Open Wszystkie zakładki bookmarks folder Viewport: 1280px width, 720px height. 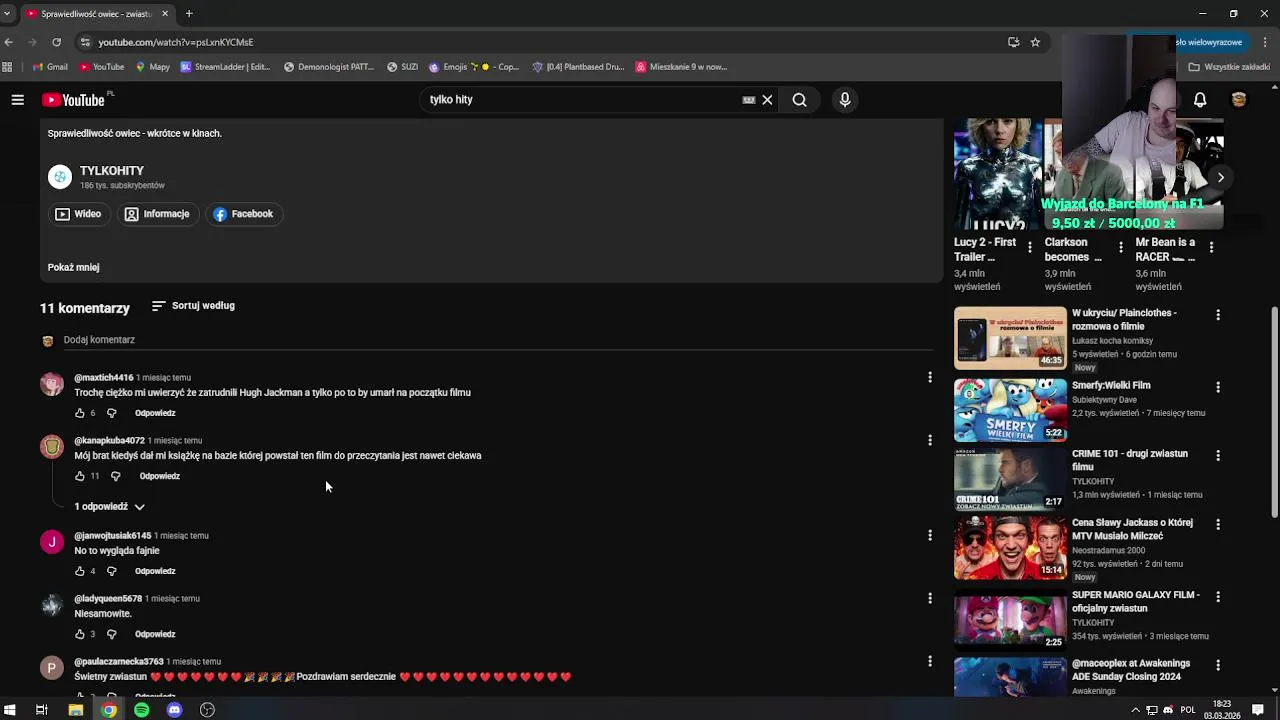pyautogui.click(x=1228, y=67)
